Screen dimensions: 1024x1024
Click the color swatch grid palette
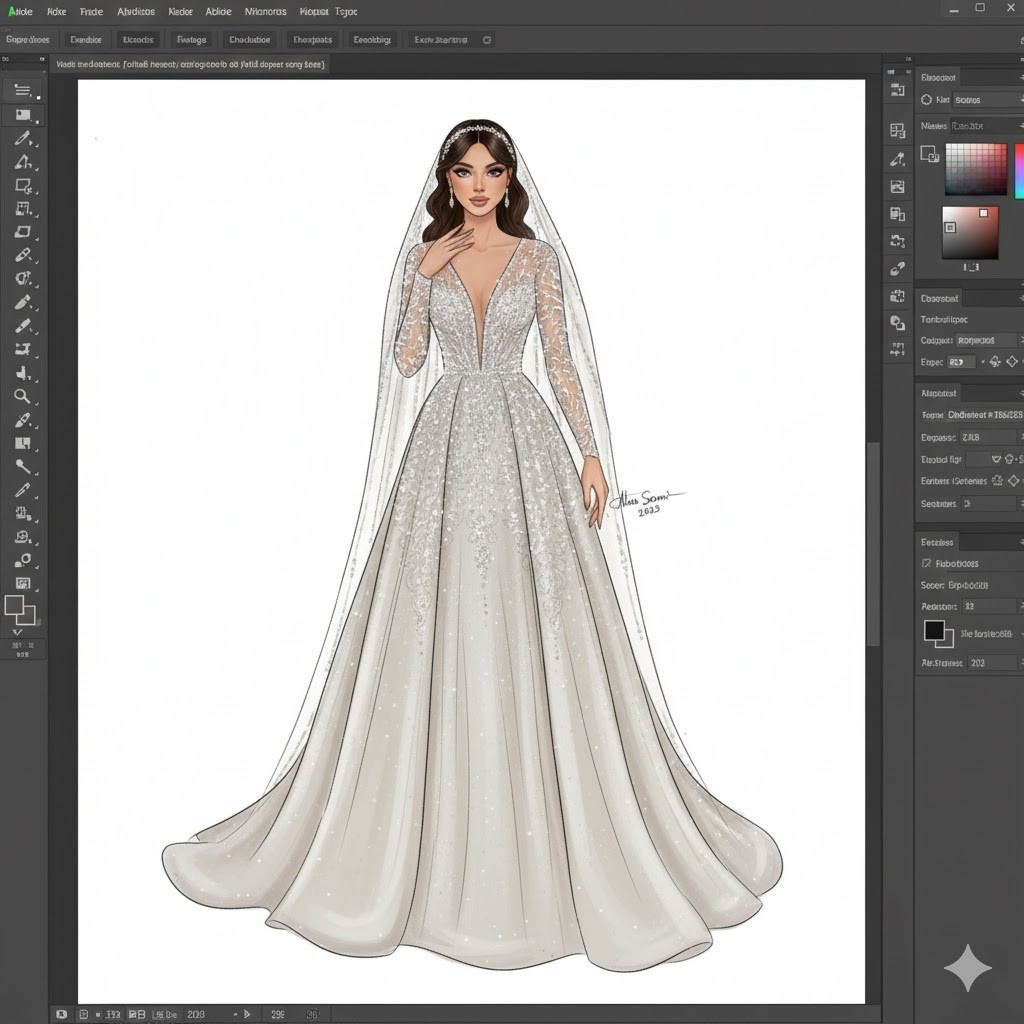point(976,169)
